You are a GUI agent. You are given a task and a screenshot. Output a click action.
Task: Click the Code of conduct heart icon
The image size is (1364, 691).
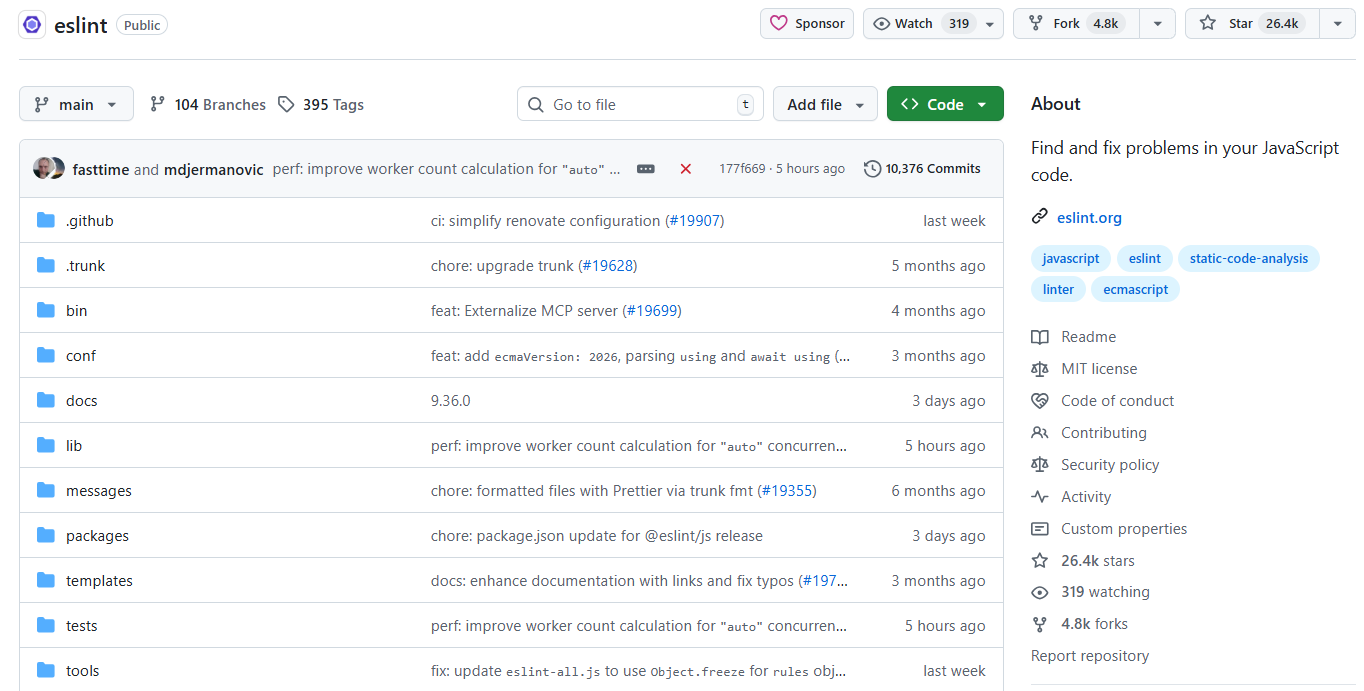click(1040, 401)
